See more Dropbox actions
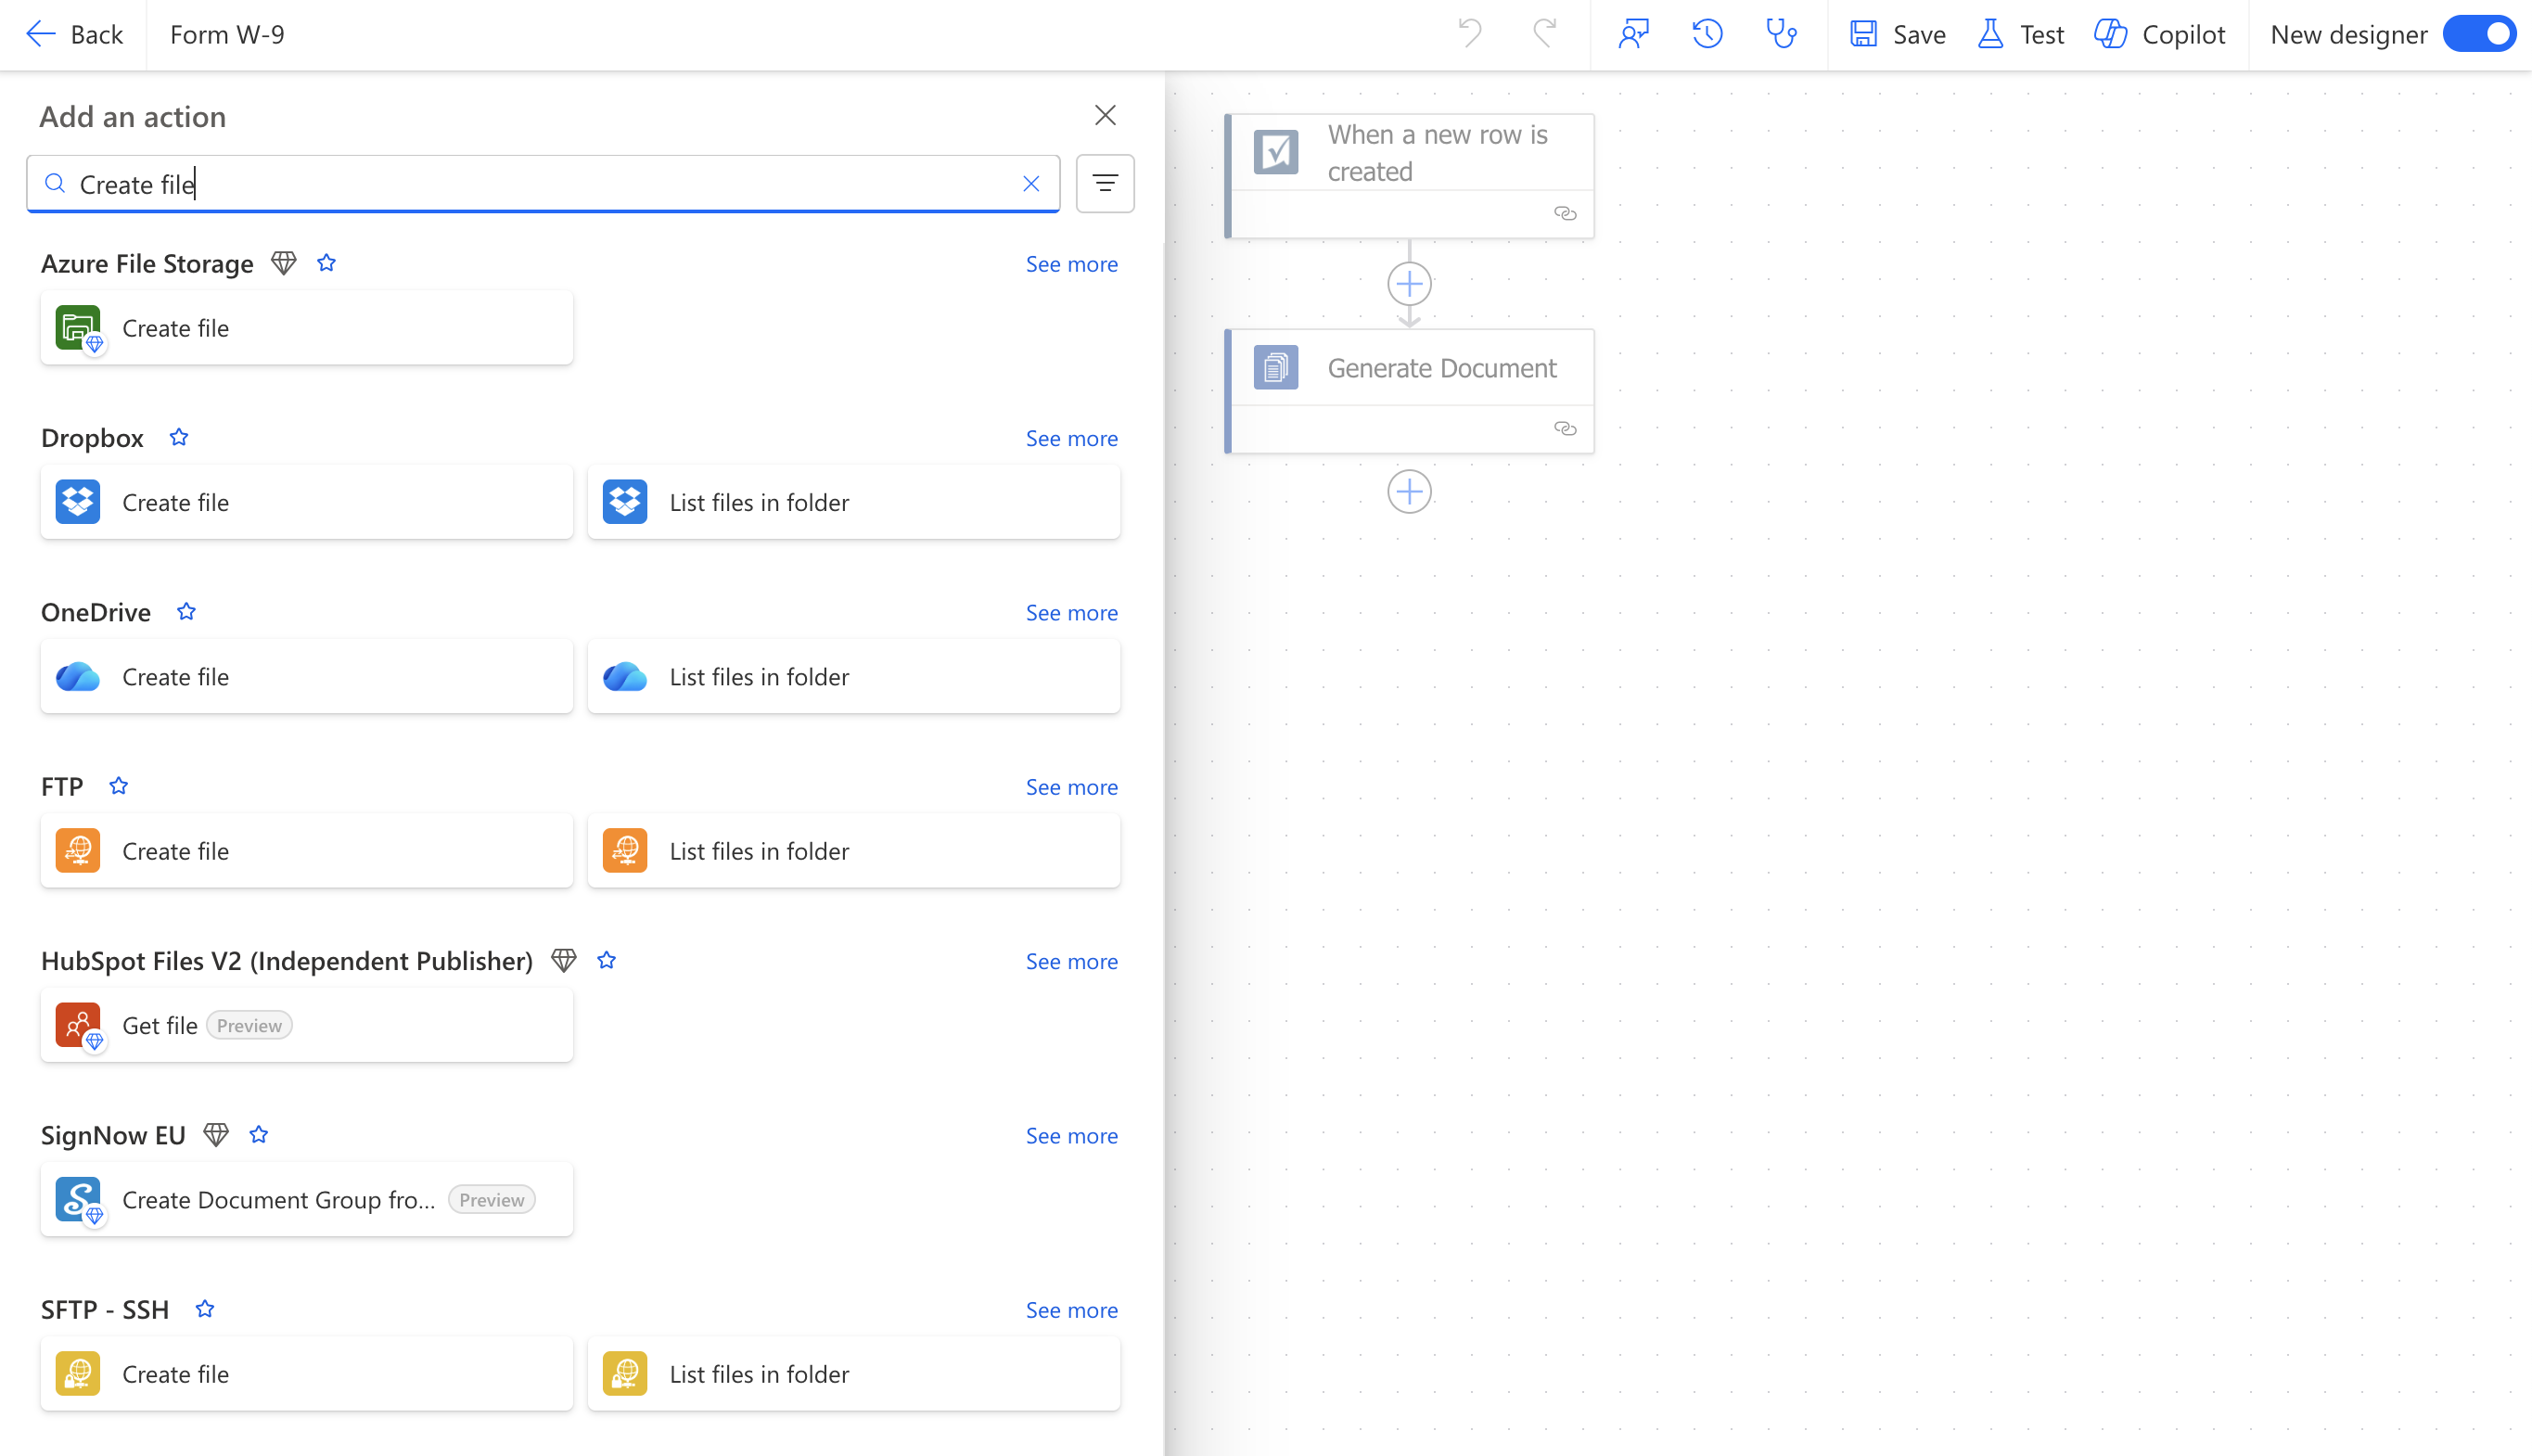This screenshot has width=2532, height=1456. point(1071,438)
